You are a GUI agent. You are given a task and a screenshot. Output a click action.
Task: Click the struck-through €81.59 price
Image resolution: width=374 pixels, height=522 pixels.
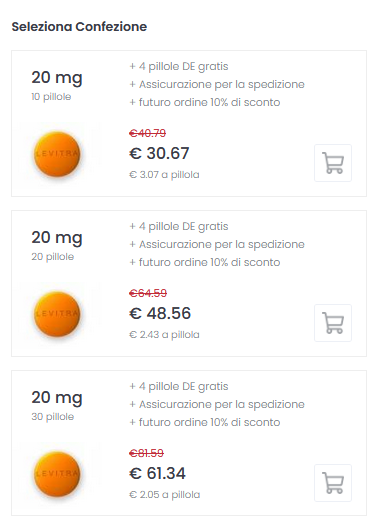[x=146, y=453]
